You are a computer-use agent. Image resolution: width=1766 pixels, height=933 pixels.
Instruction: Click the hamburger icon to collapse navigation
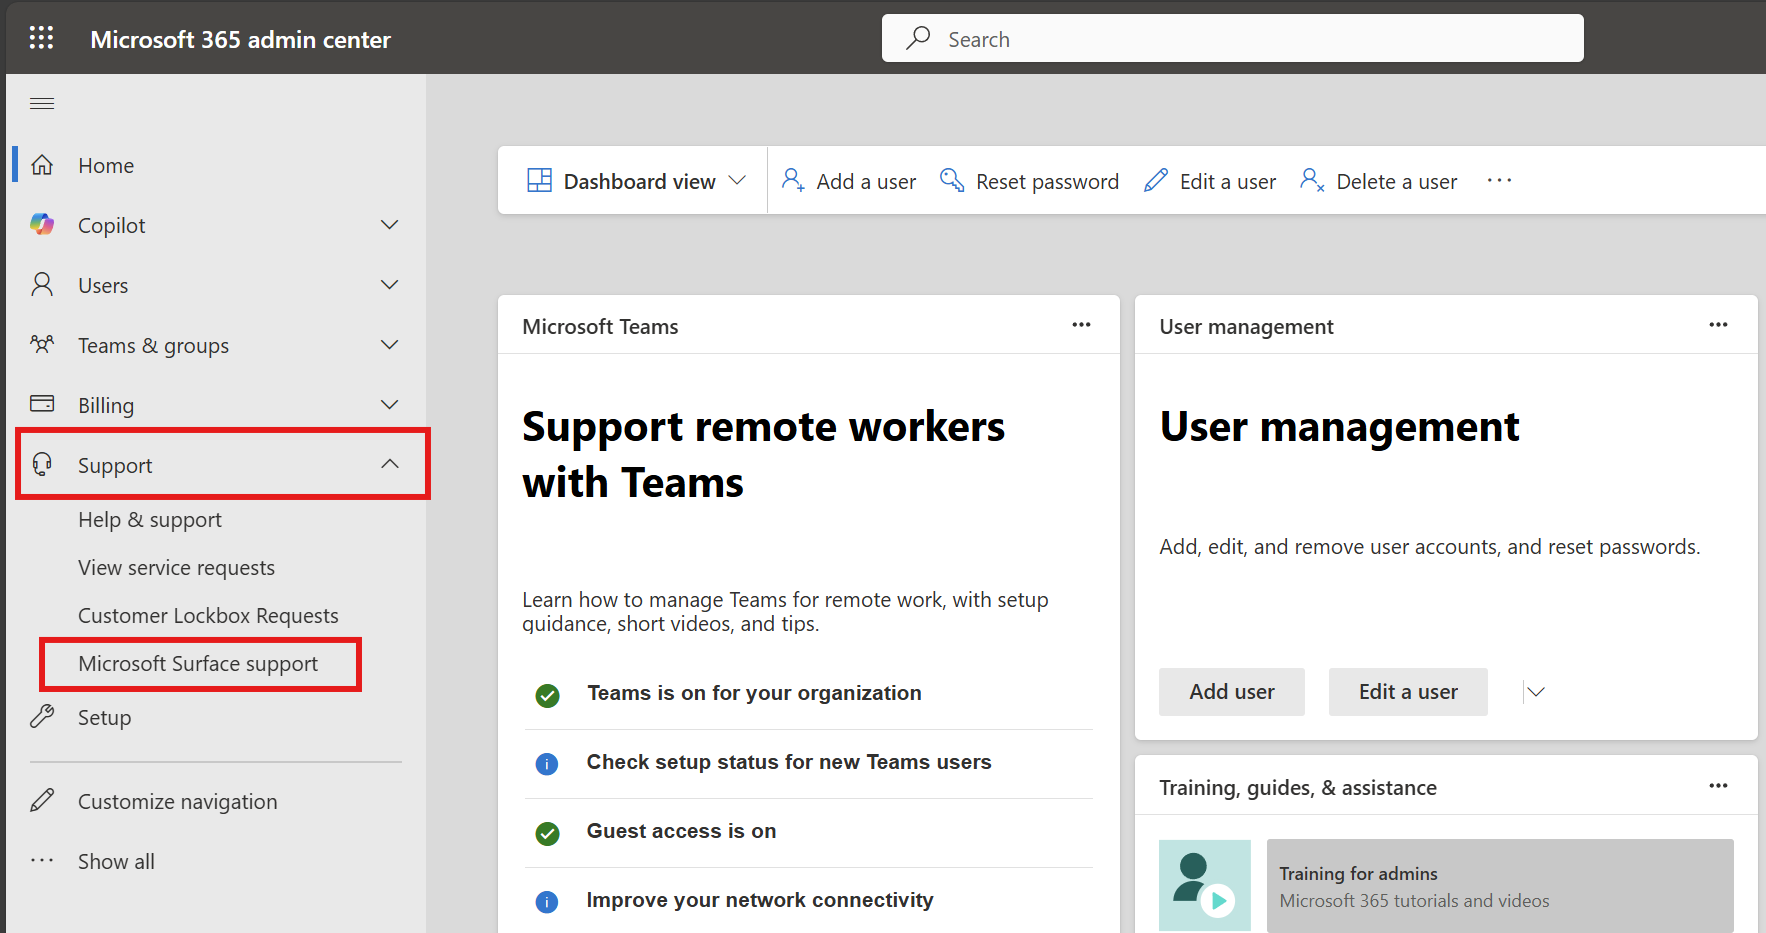click(41, 103)
